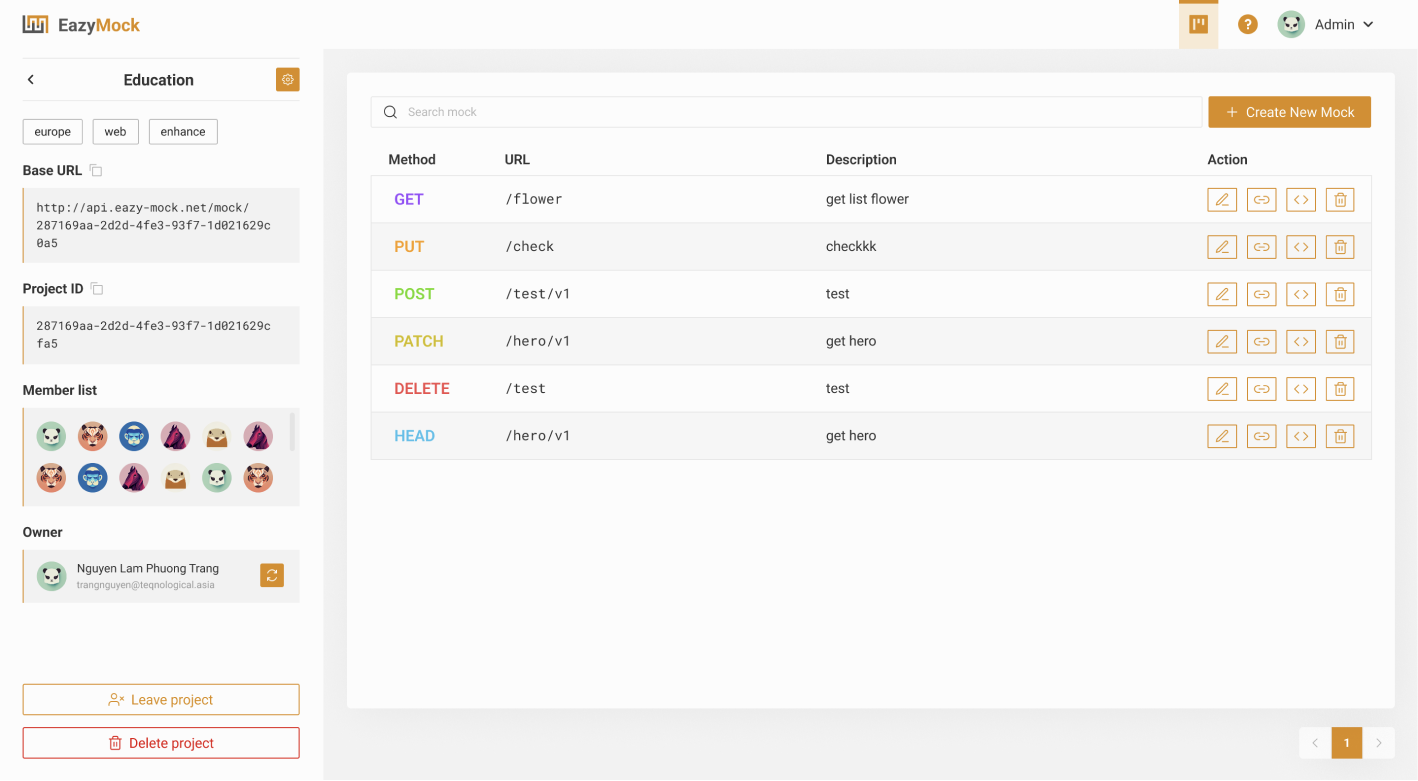This screenshot has height=781, width=1418.
Task: View code for the PUT /check mock
Action: [x=1301, y=247]
